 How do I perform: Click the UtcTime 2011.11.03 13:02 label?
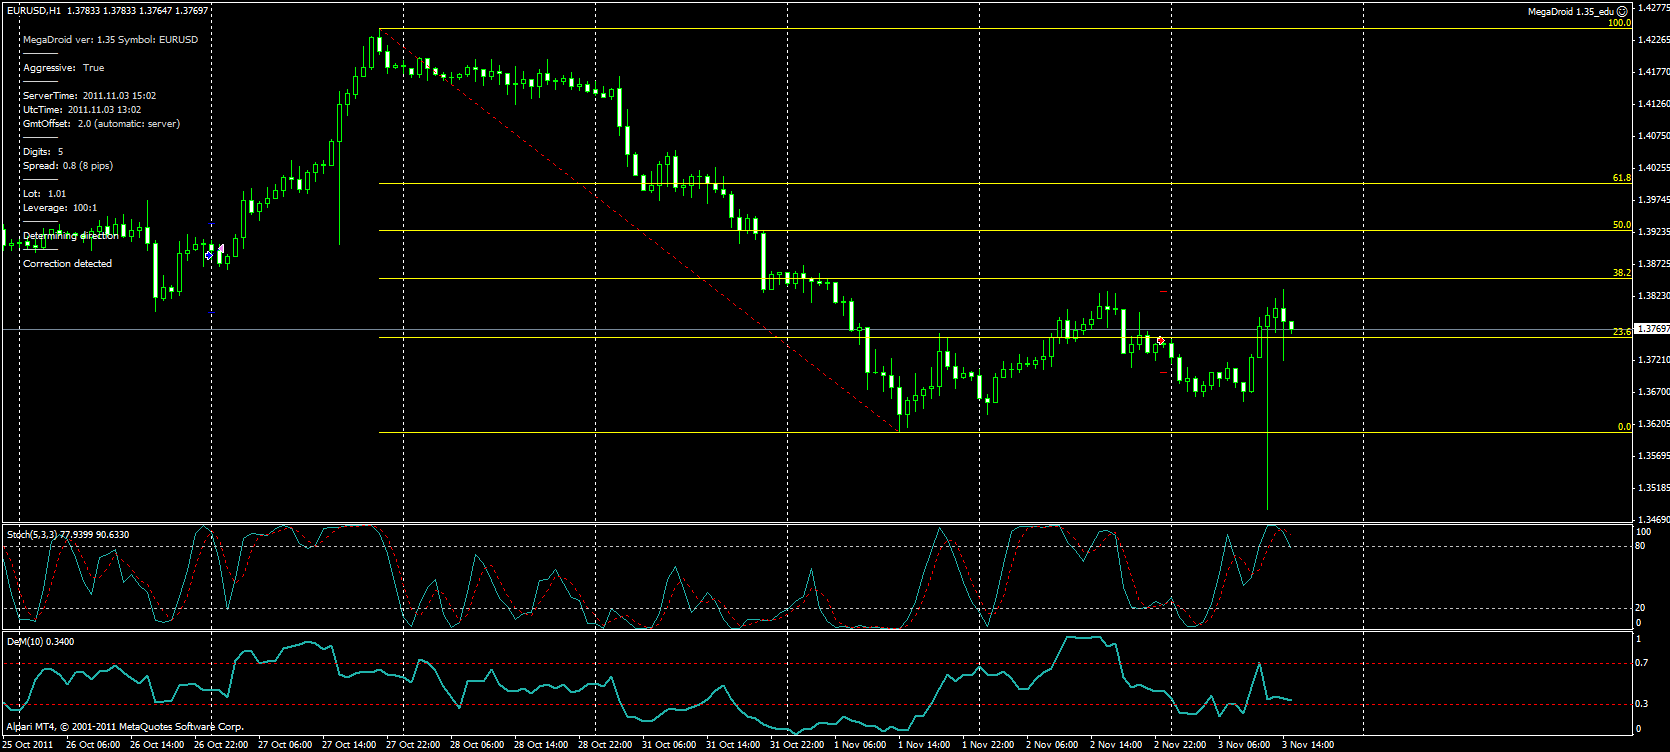[x=81, y=110]
